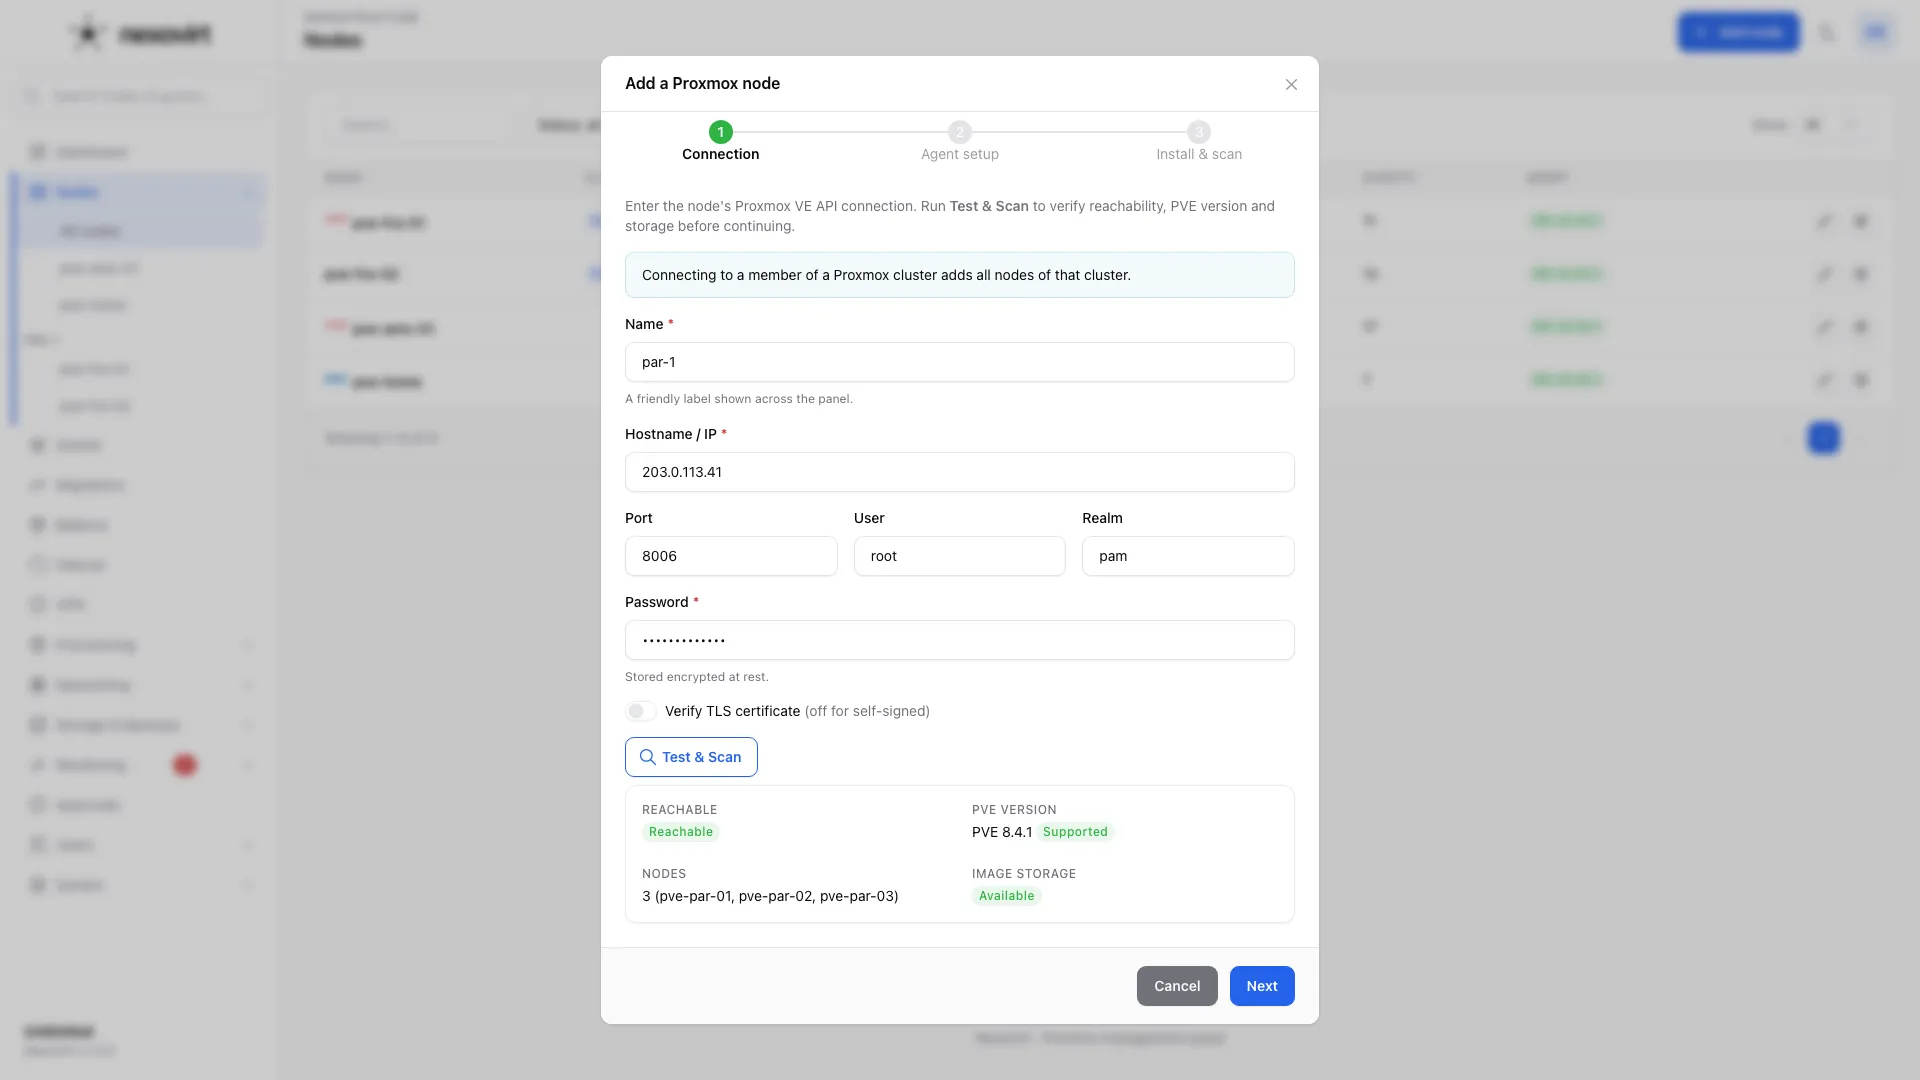
Task: Select the PVE 8.4.1 version text
Action: click(x=1002, y=832)
